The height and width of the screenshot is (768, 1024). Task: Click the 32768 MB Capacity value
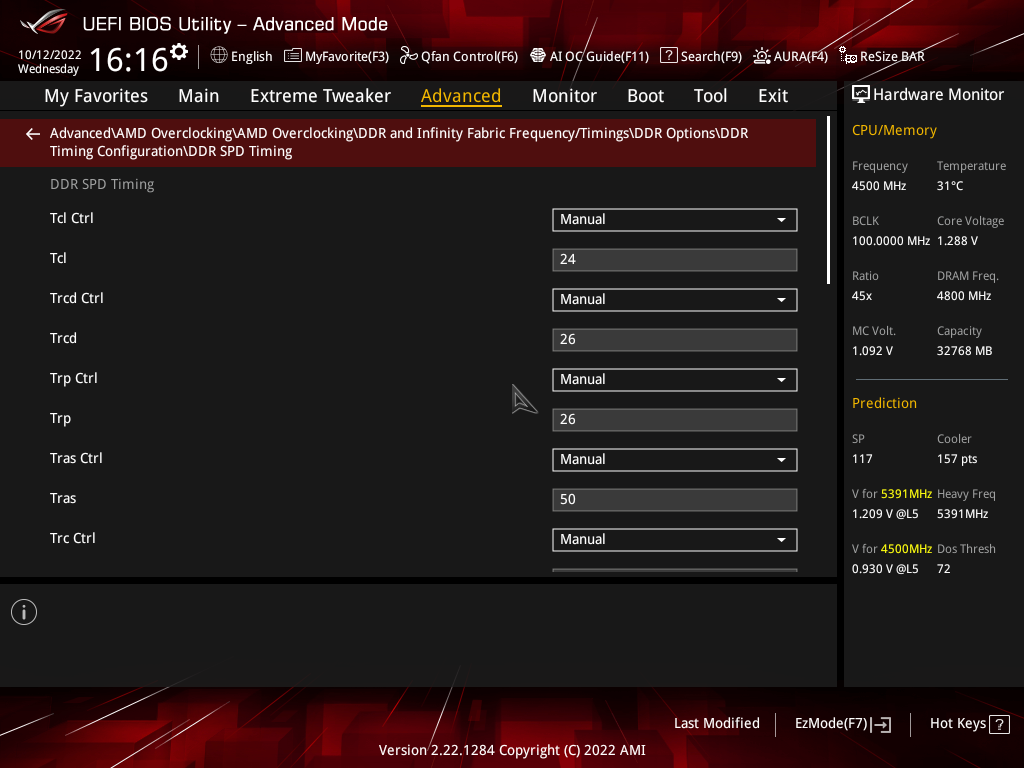[965, 351]
